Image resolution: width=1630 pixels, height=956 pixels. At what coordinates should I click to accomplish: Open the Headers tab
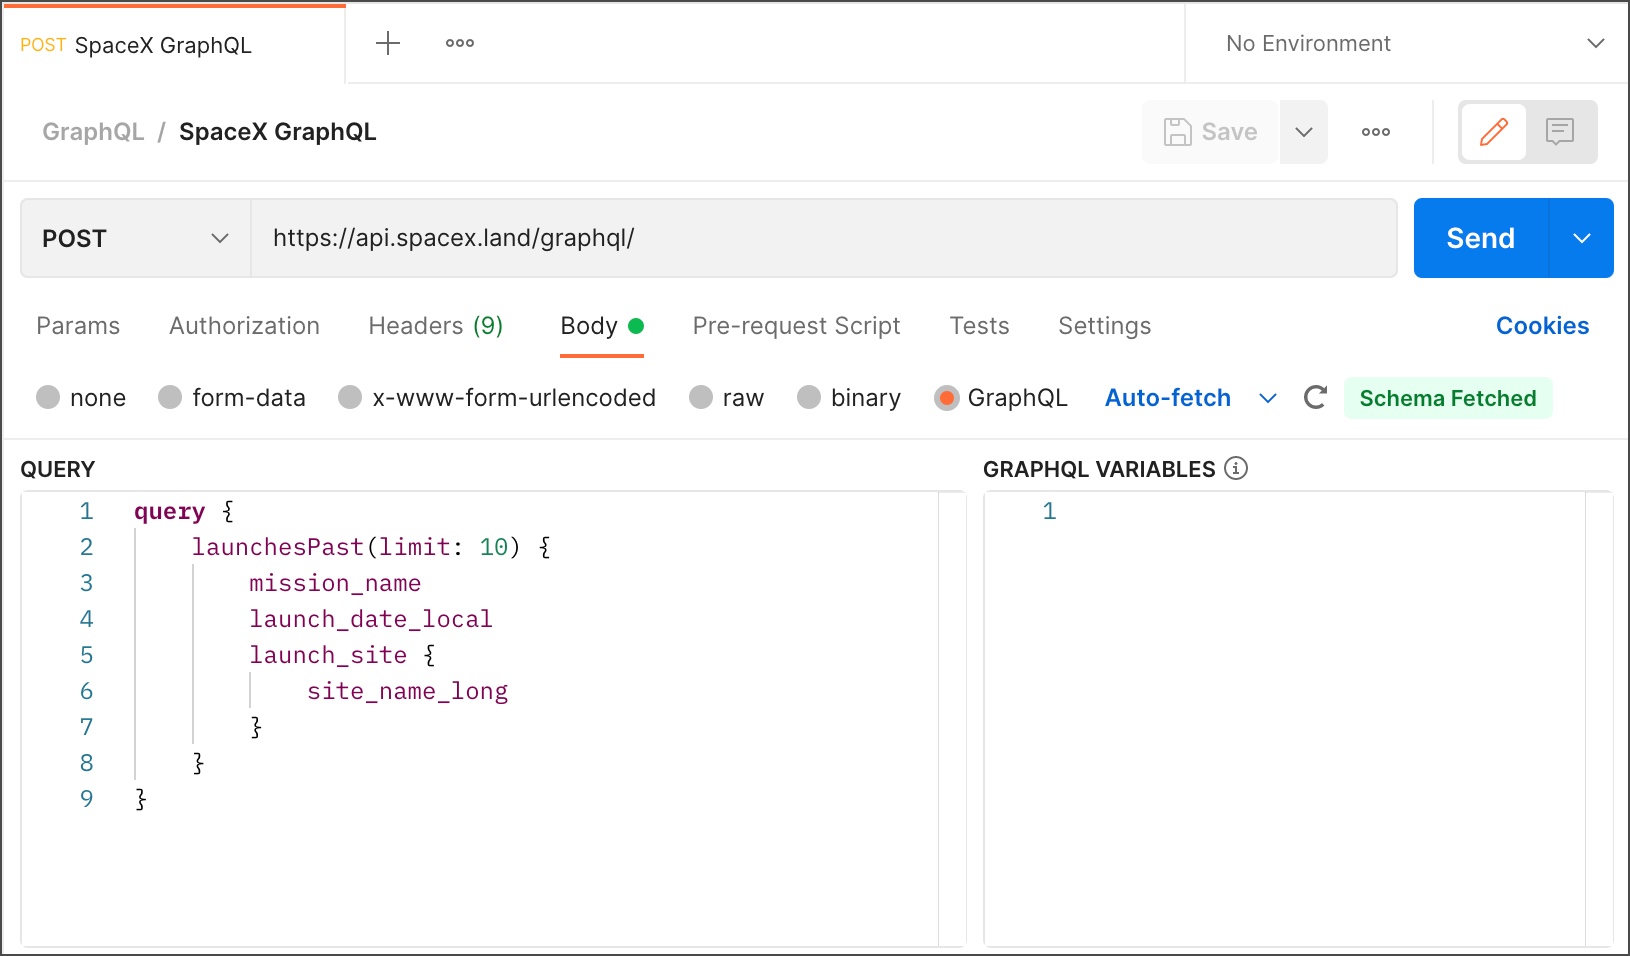tap(435, 325)
